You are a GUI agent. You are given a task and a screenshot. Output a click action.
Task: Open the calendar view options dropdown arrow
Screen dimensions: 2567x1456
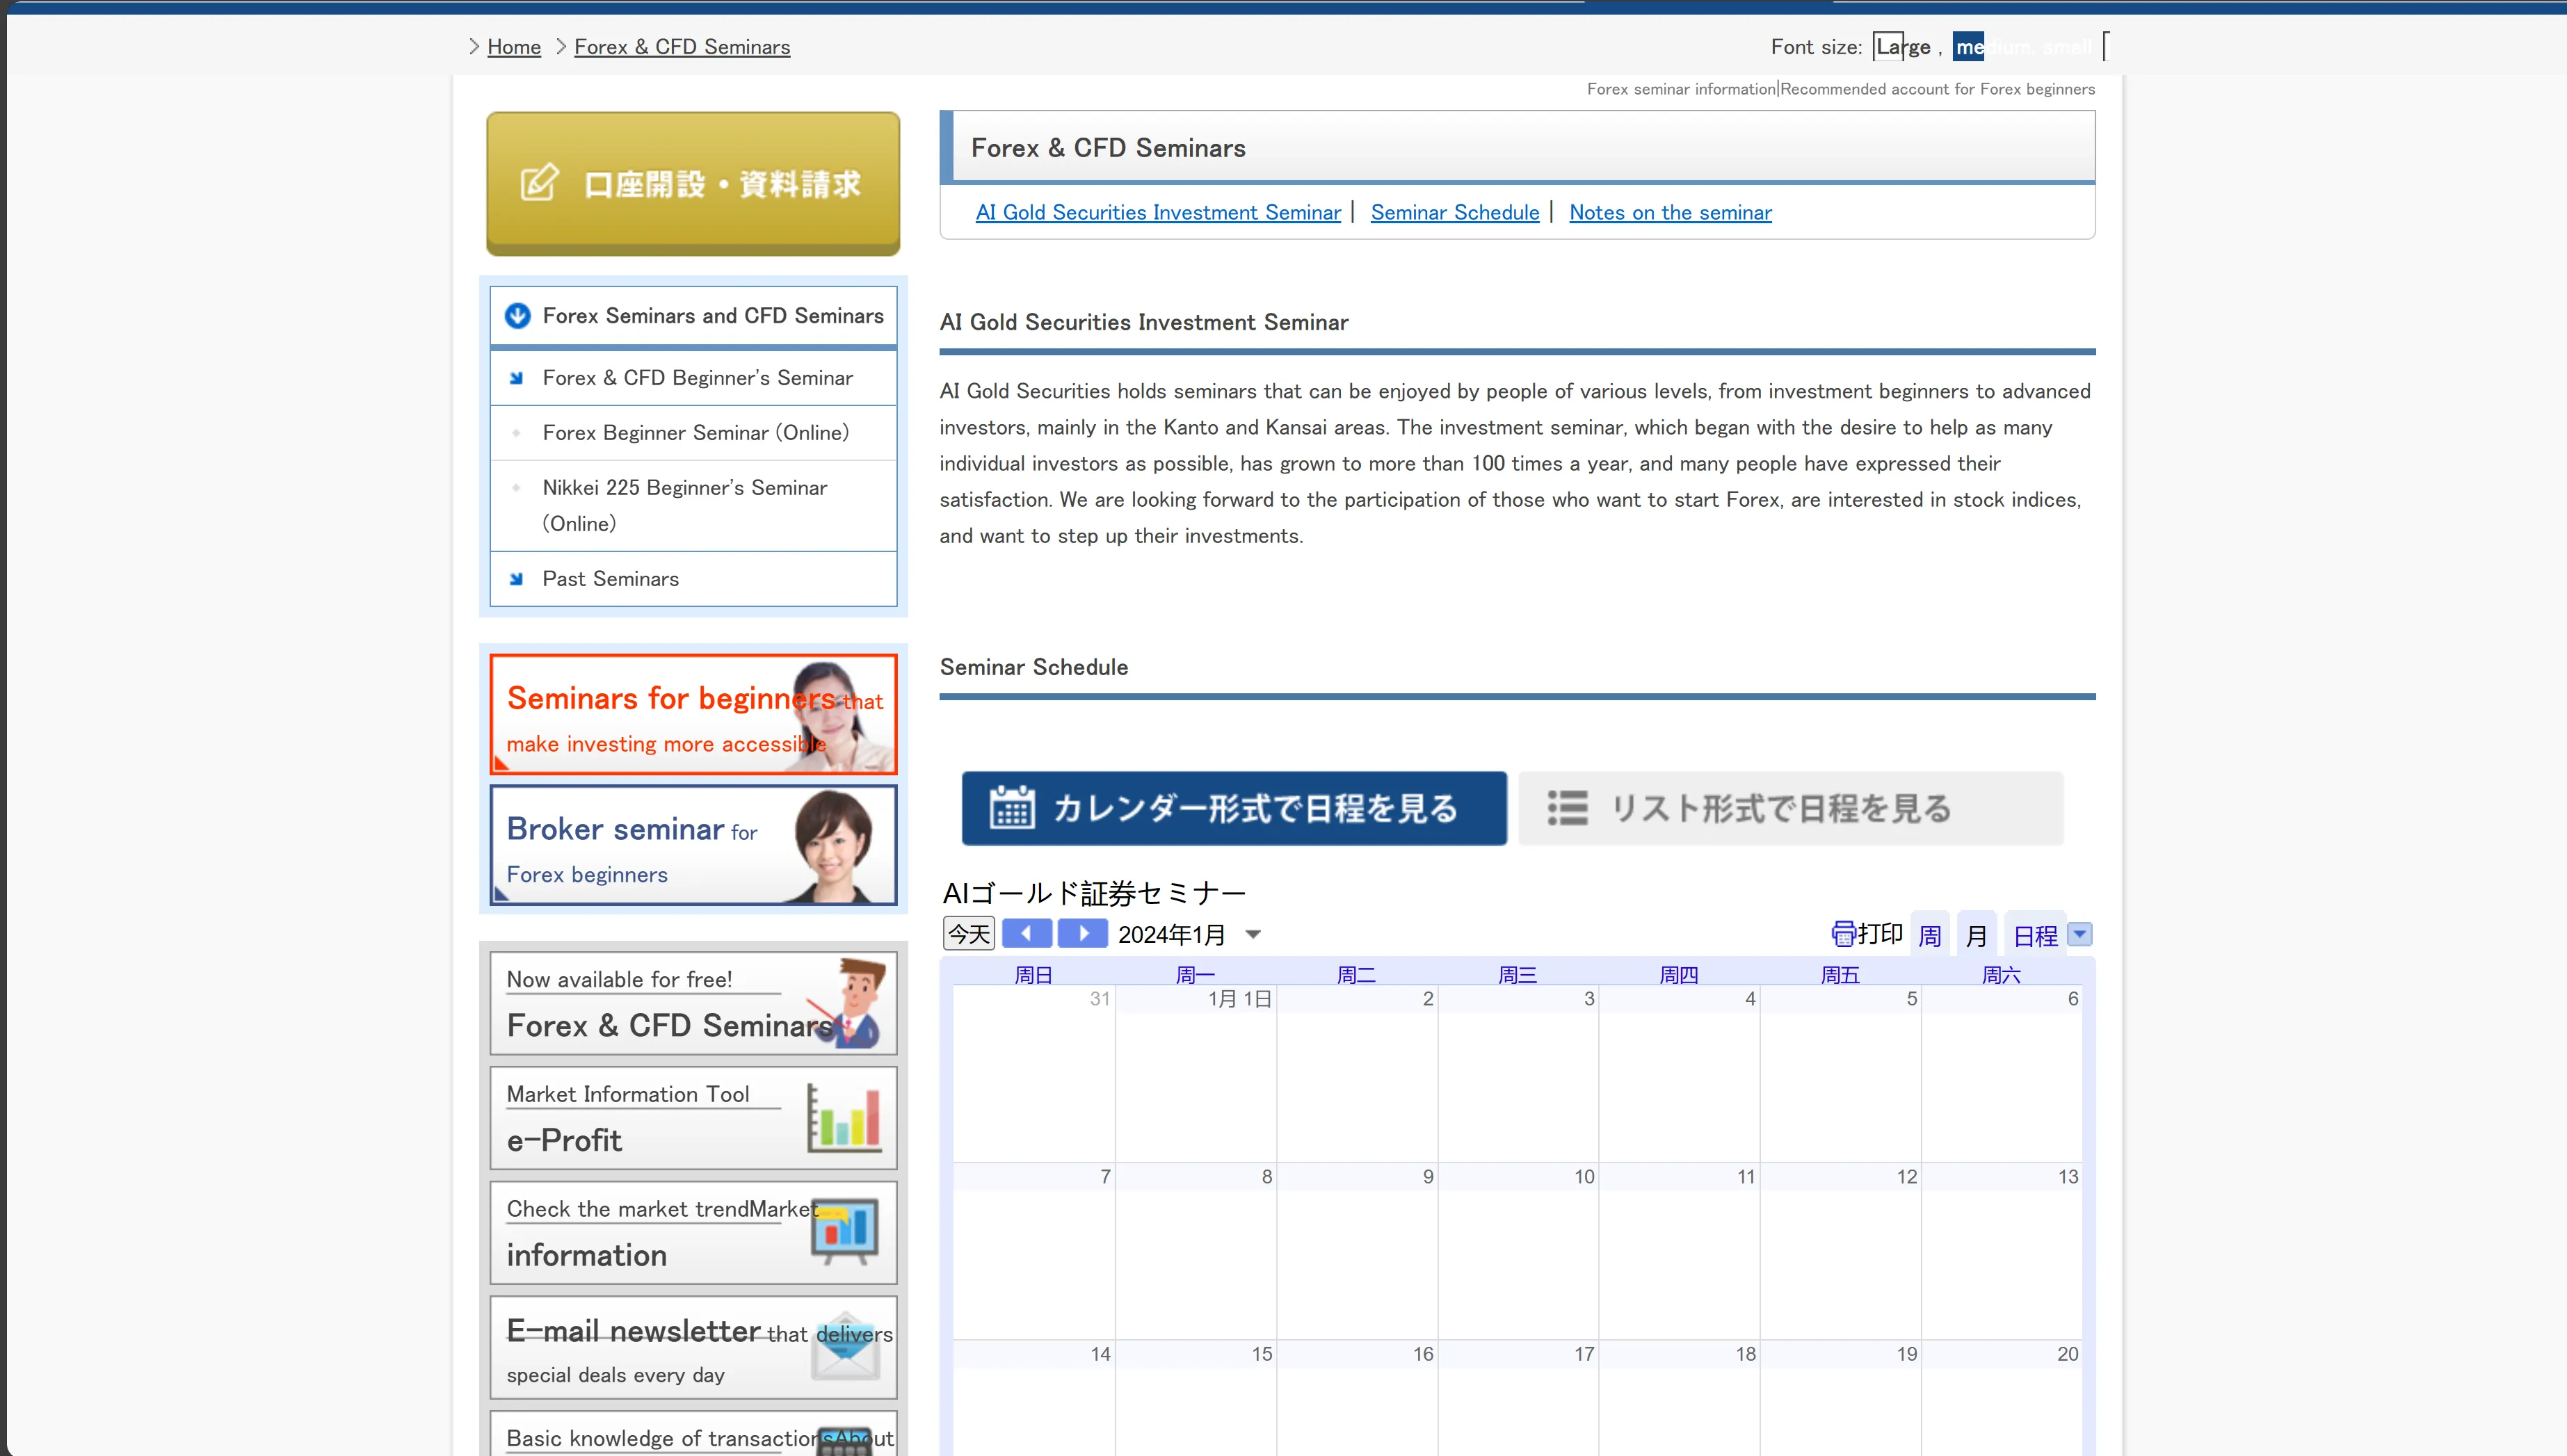2080,935
